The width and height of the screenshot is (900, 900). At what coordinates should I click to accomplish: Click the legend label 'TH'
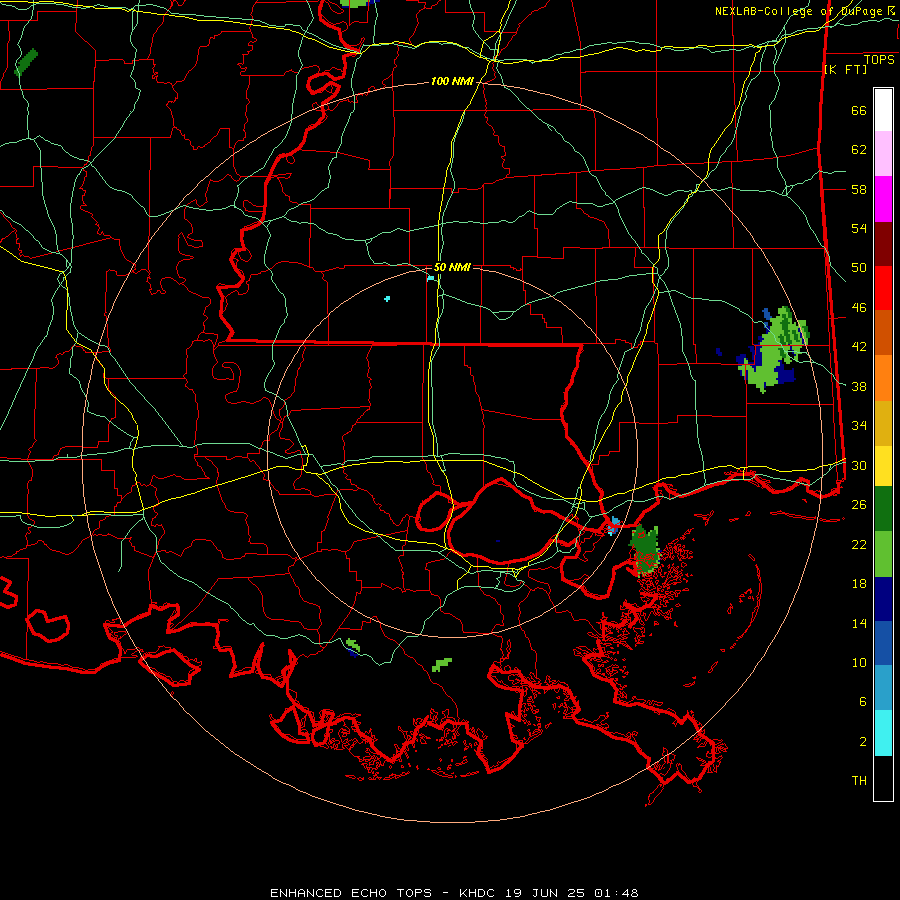tap(859, 781)
